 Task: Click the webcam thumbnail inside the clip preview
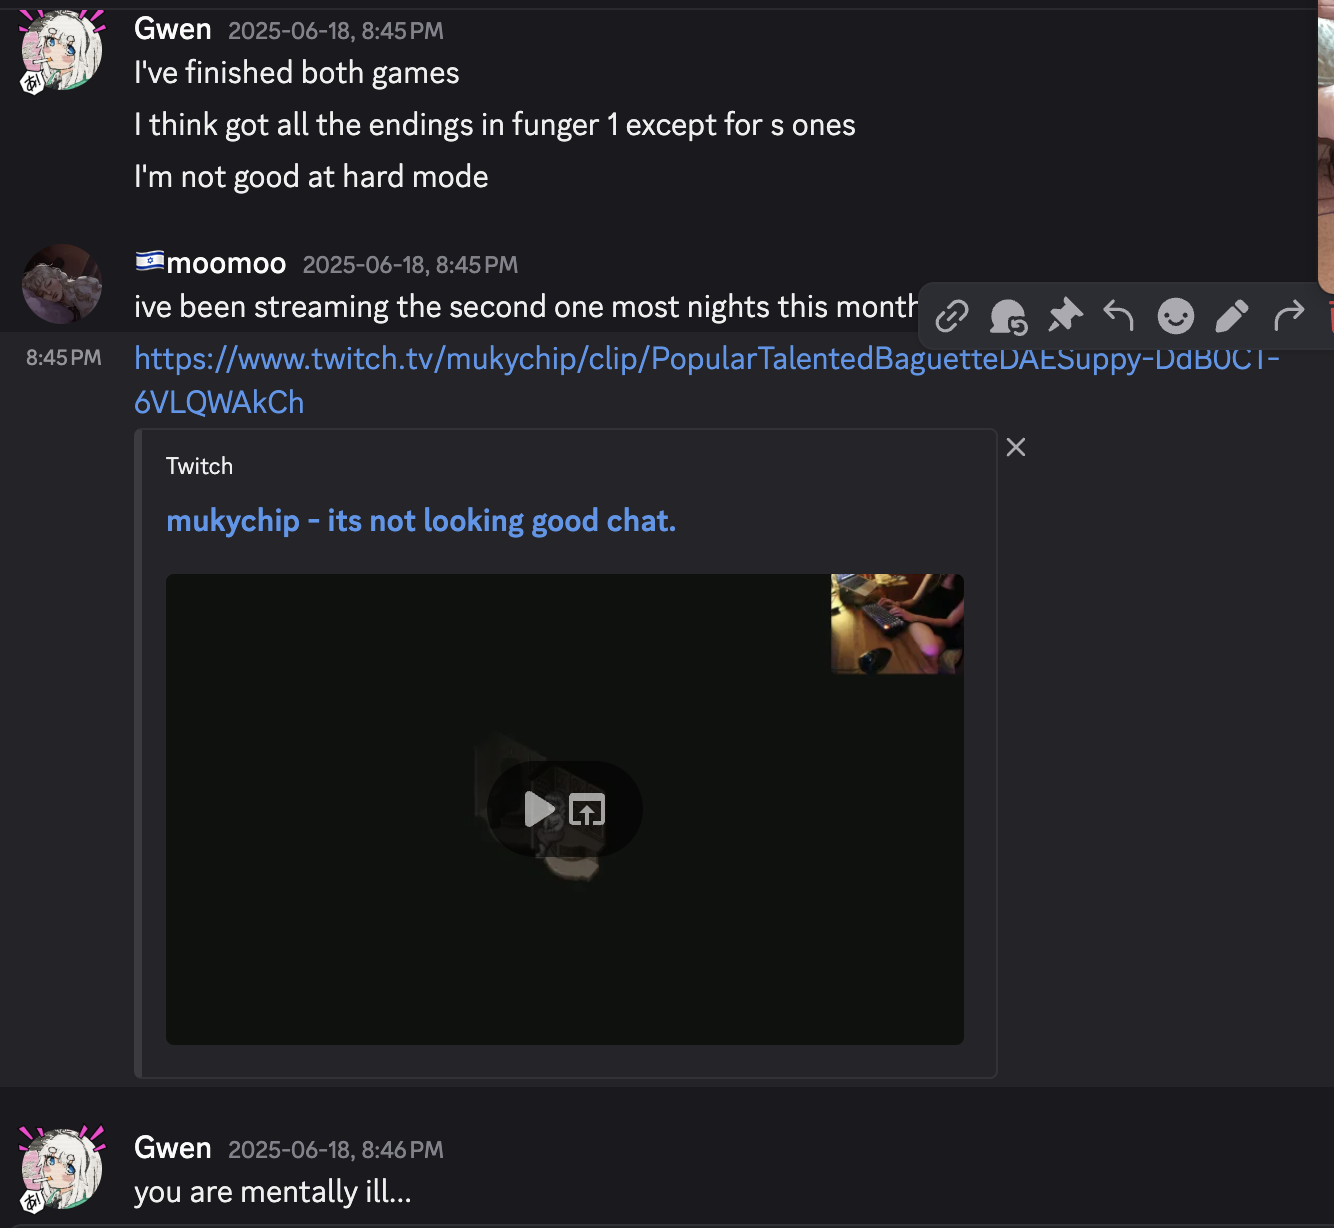pyautogui.click(x=897, y=624)
